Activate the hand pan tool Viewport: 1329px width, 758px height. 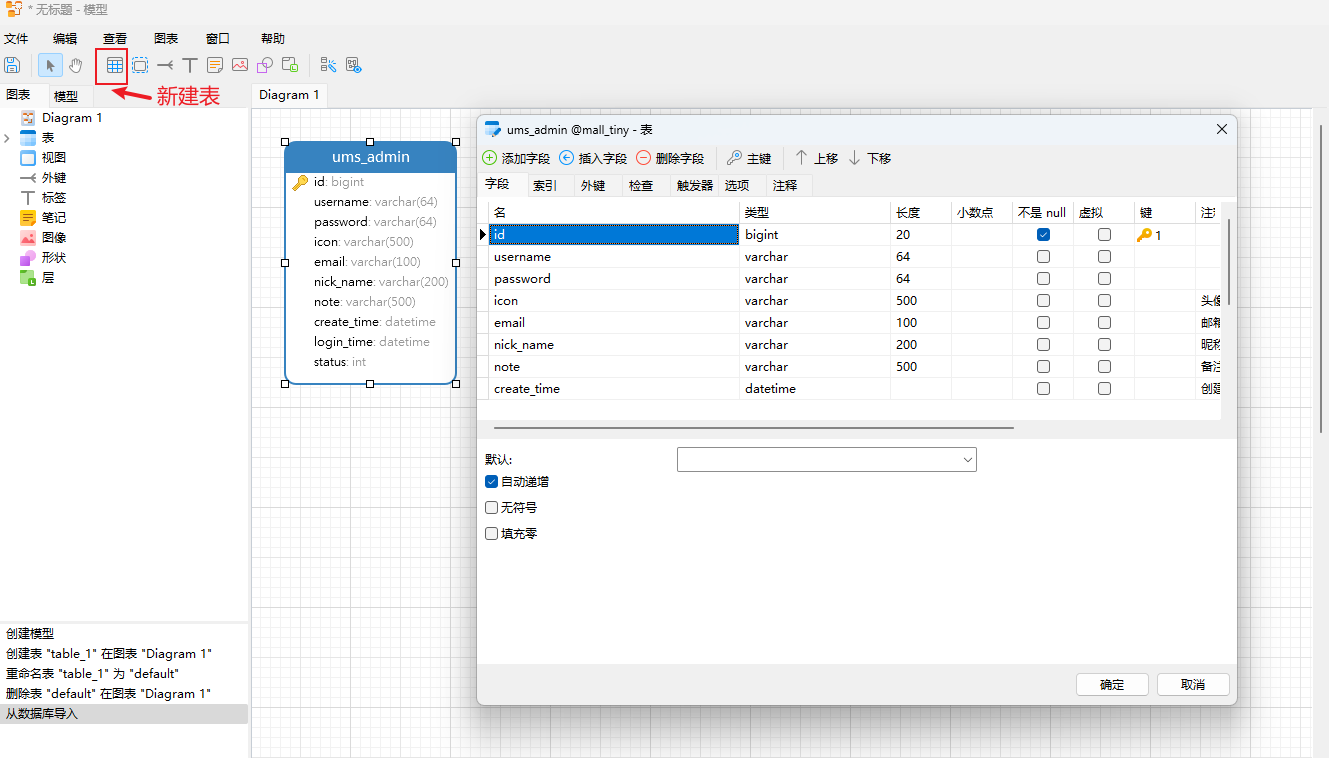76,65
